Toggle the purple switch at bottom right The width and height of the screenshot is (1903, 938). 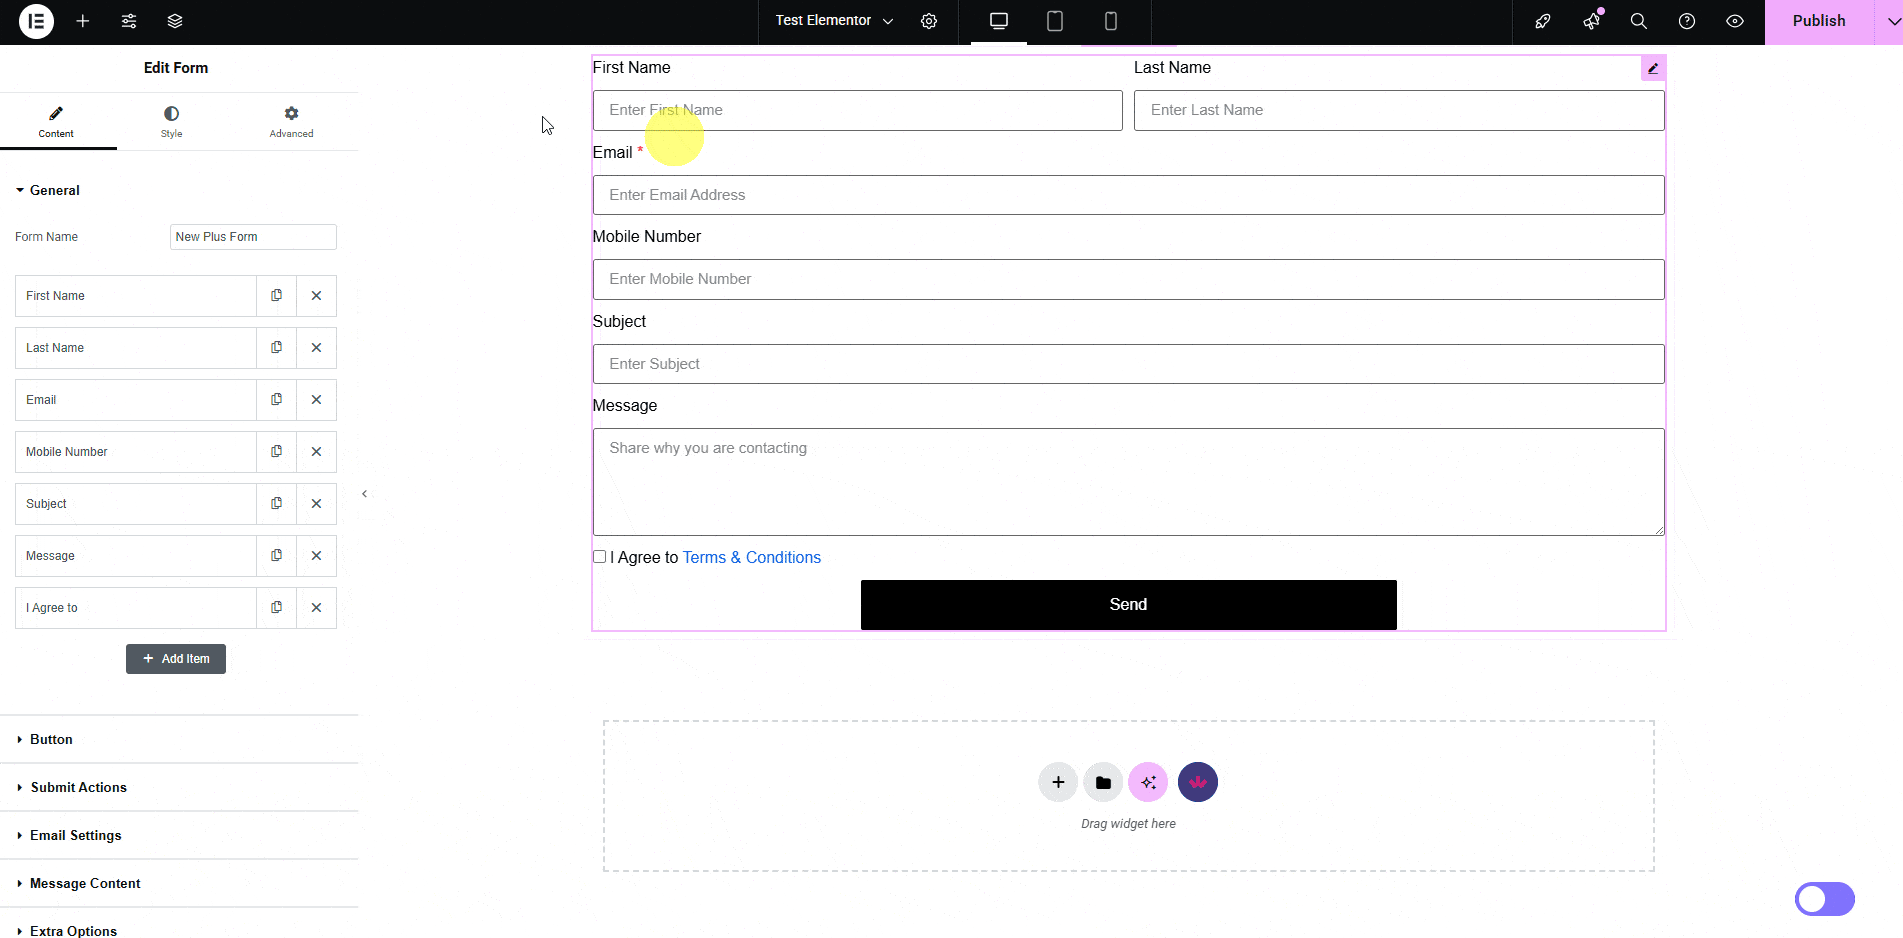point(1824,899)
